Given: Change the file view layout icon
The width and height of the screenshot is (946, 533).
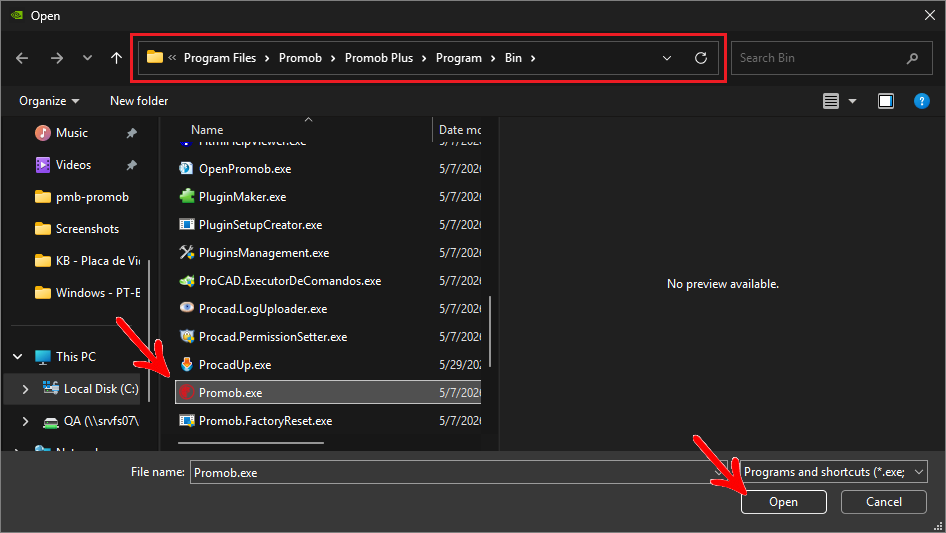Looking at the screenshot, I should click(x=831, y=101).
